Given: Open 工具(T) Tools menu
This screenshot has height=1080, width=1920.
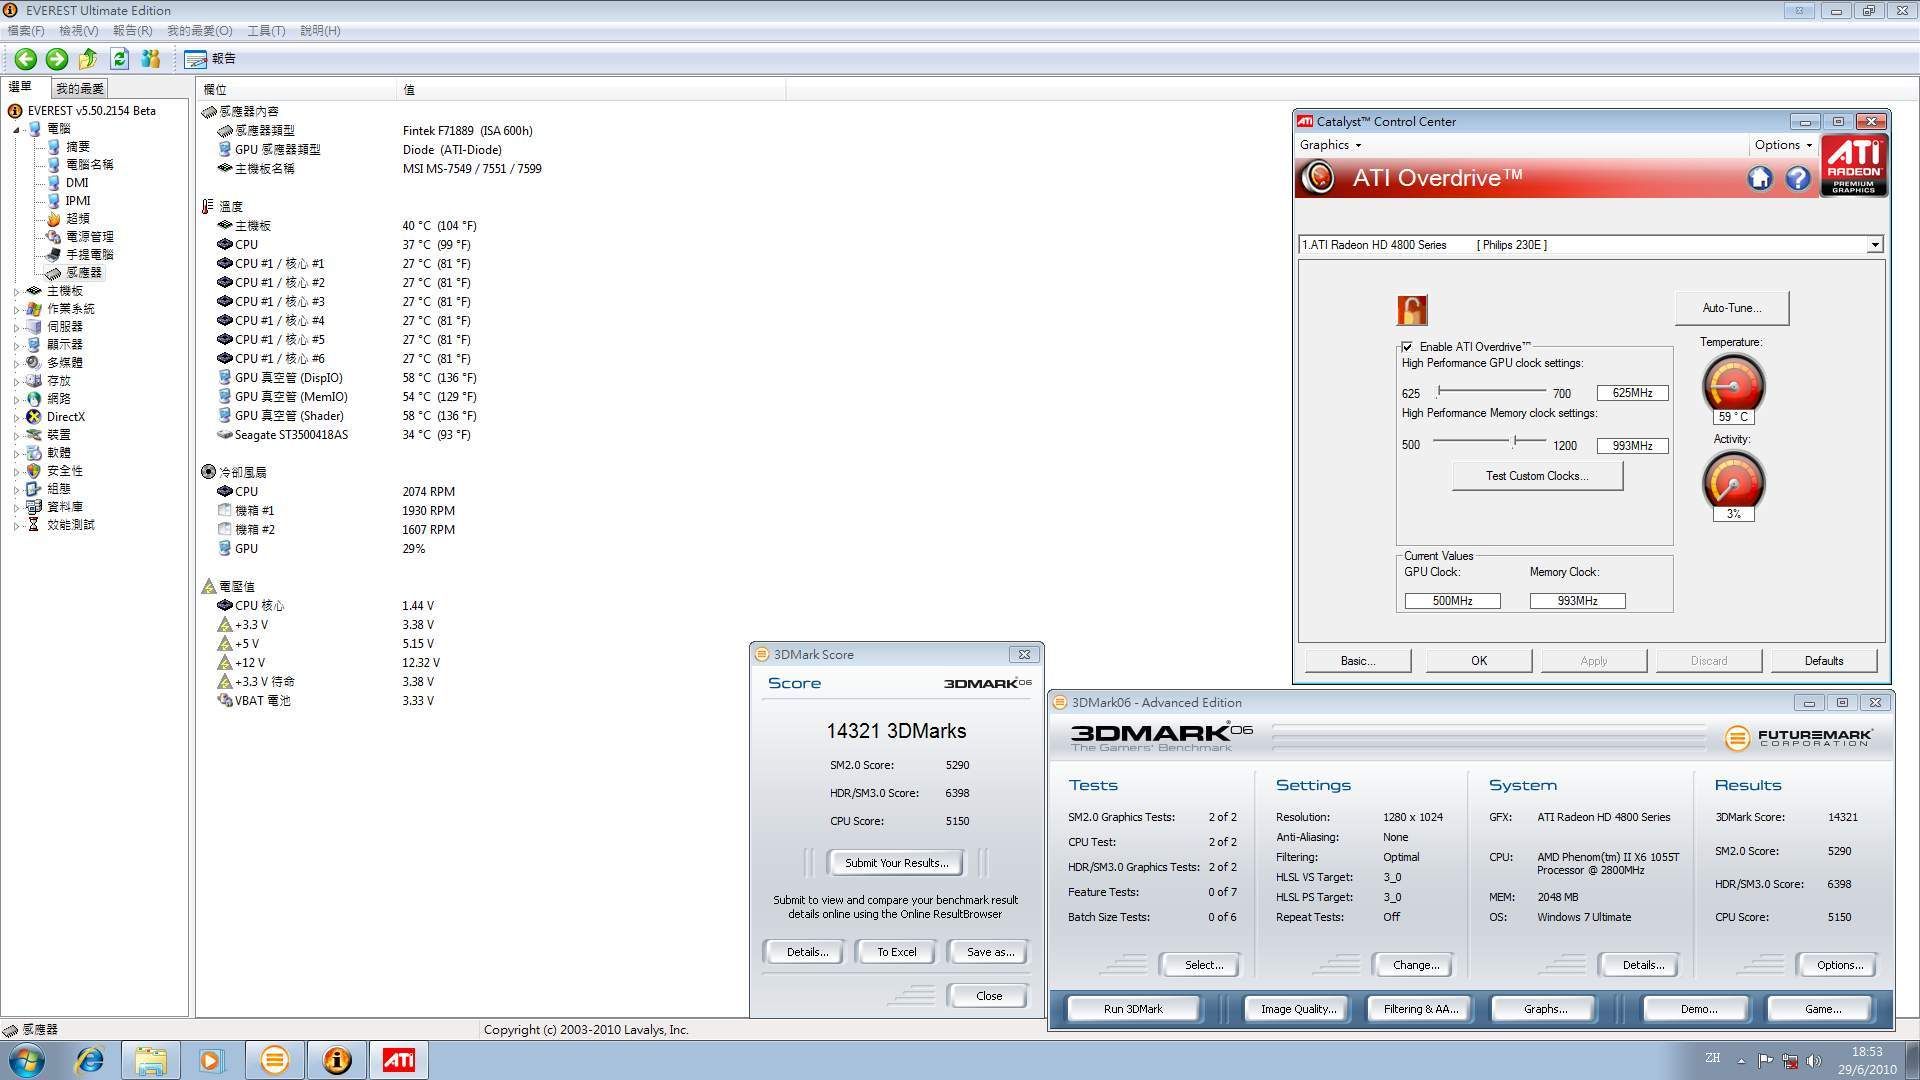Looking at the screenshot, I should pos(266,31).
